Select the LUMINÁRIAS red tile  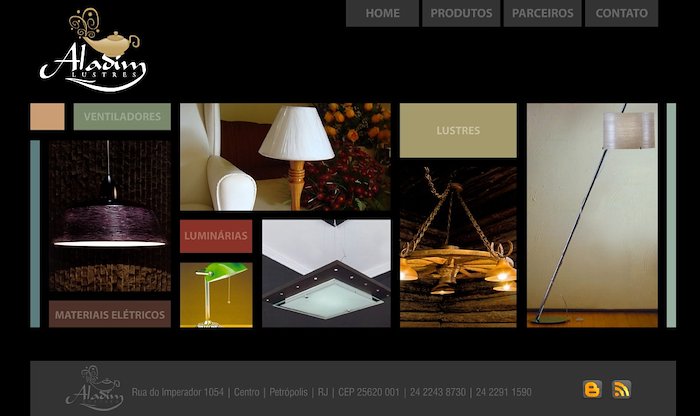[x=216, y=236]
